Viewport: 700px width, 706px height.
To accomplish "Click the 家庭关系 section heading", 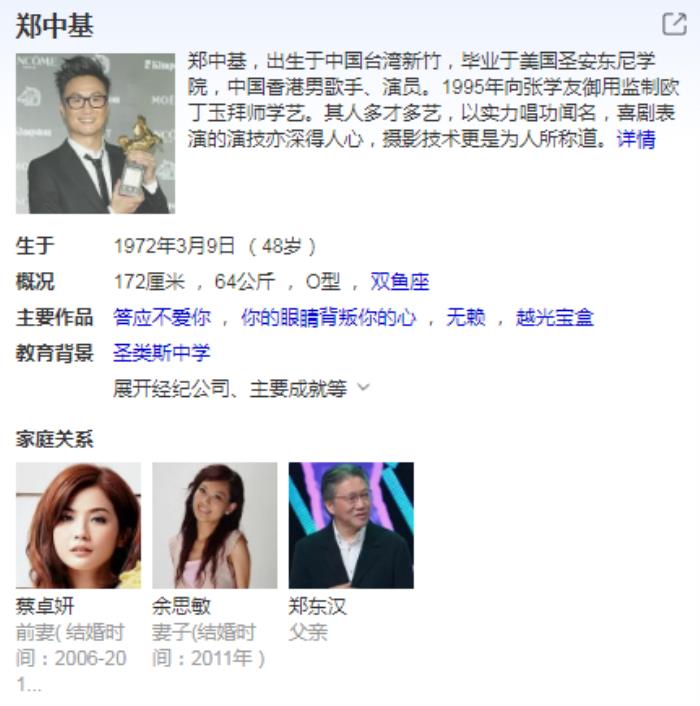I will [x=54, y=439].
